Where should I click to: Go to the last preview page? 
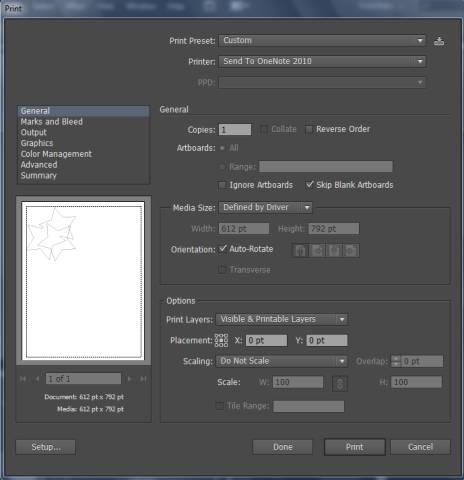143,379
